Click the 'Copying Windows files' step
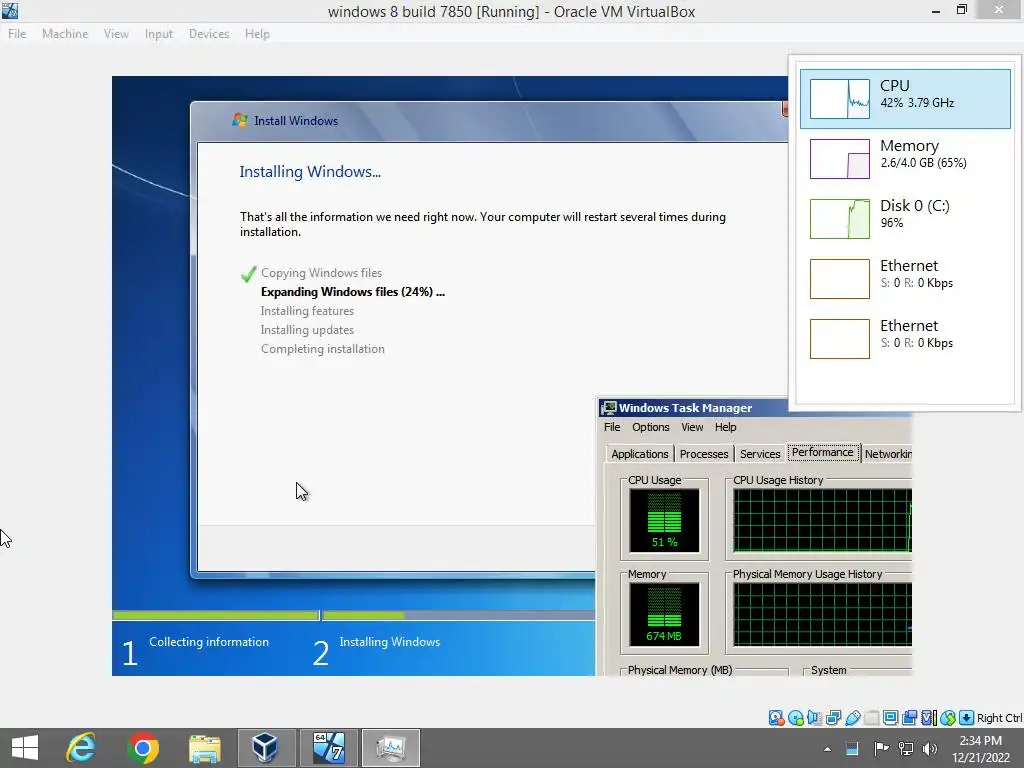The width and height of the screenshot is (1024, 768). coord(321,273)
